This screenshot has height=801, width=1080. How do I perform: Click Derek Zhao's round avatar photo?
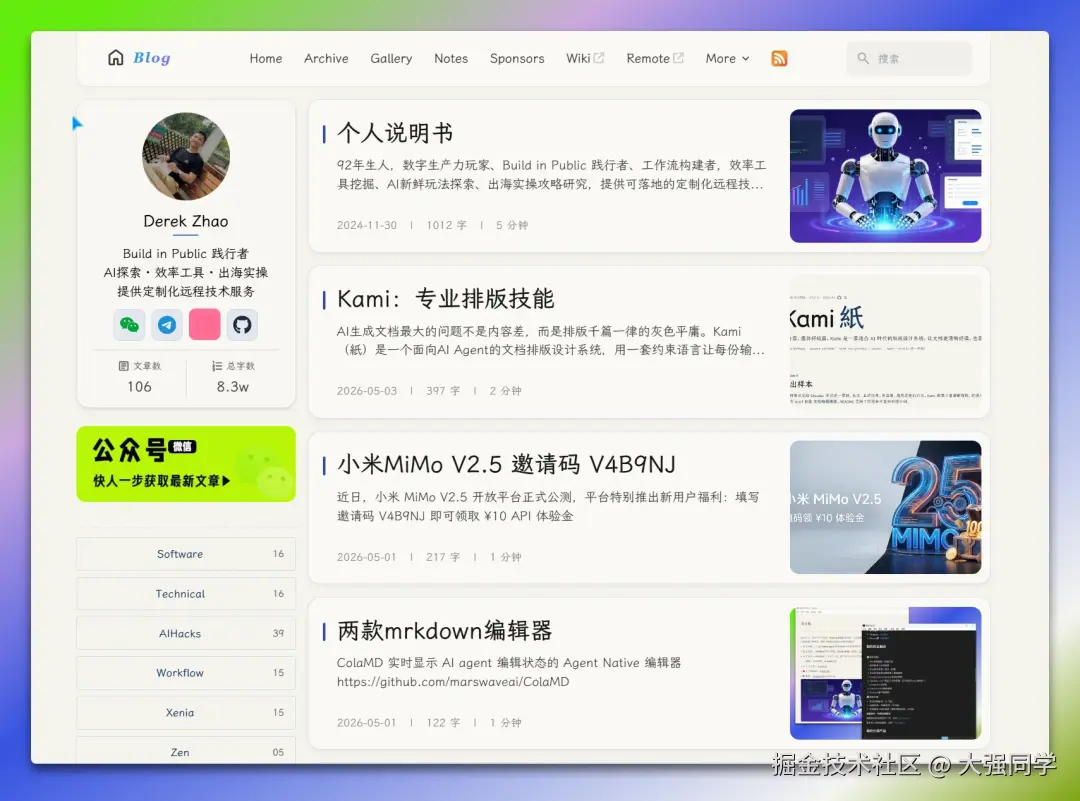tap(186, 156)
